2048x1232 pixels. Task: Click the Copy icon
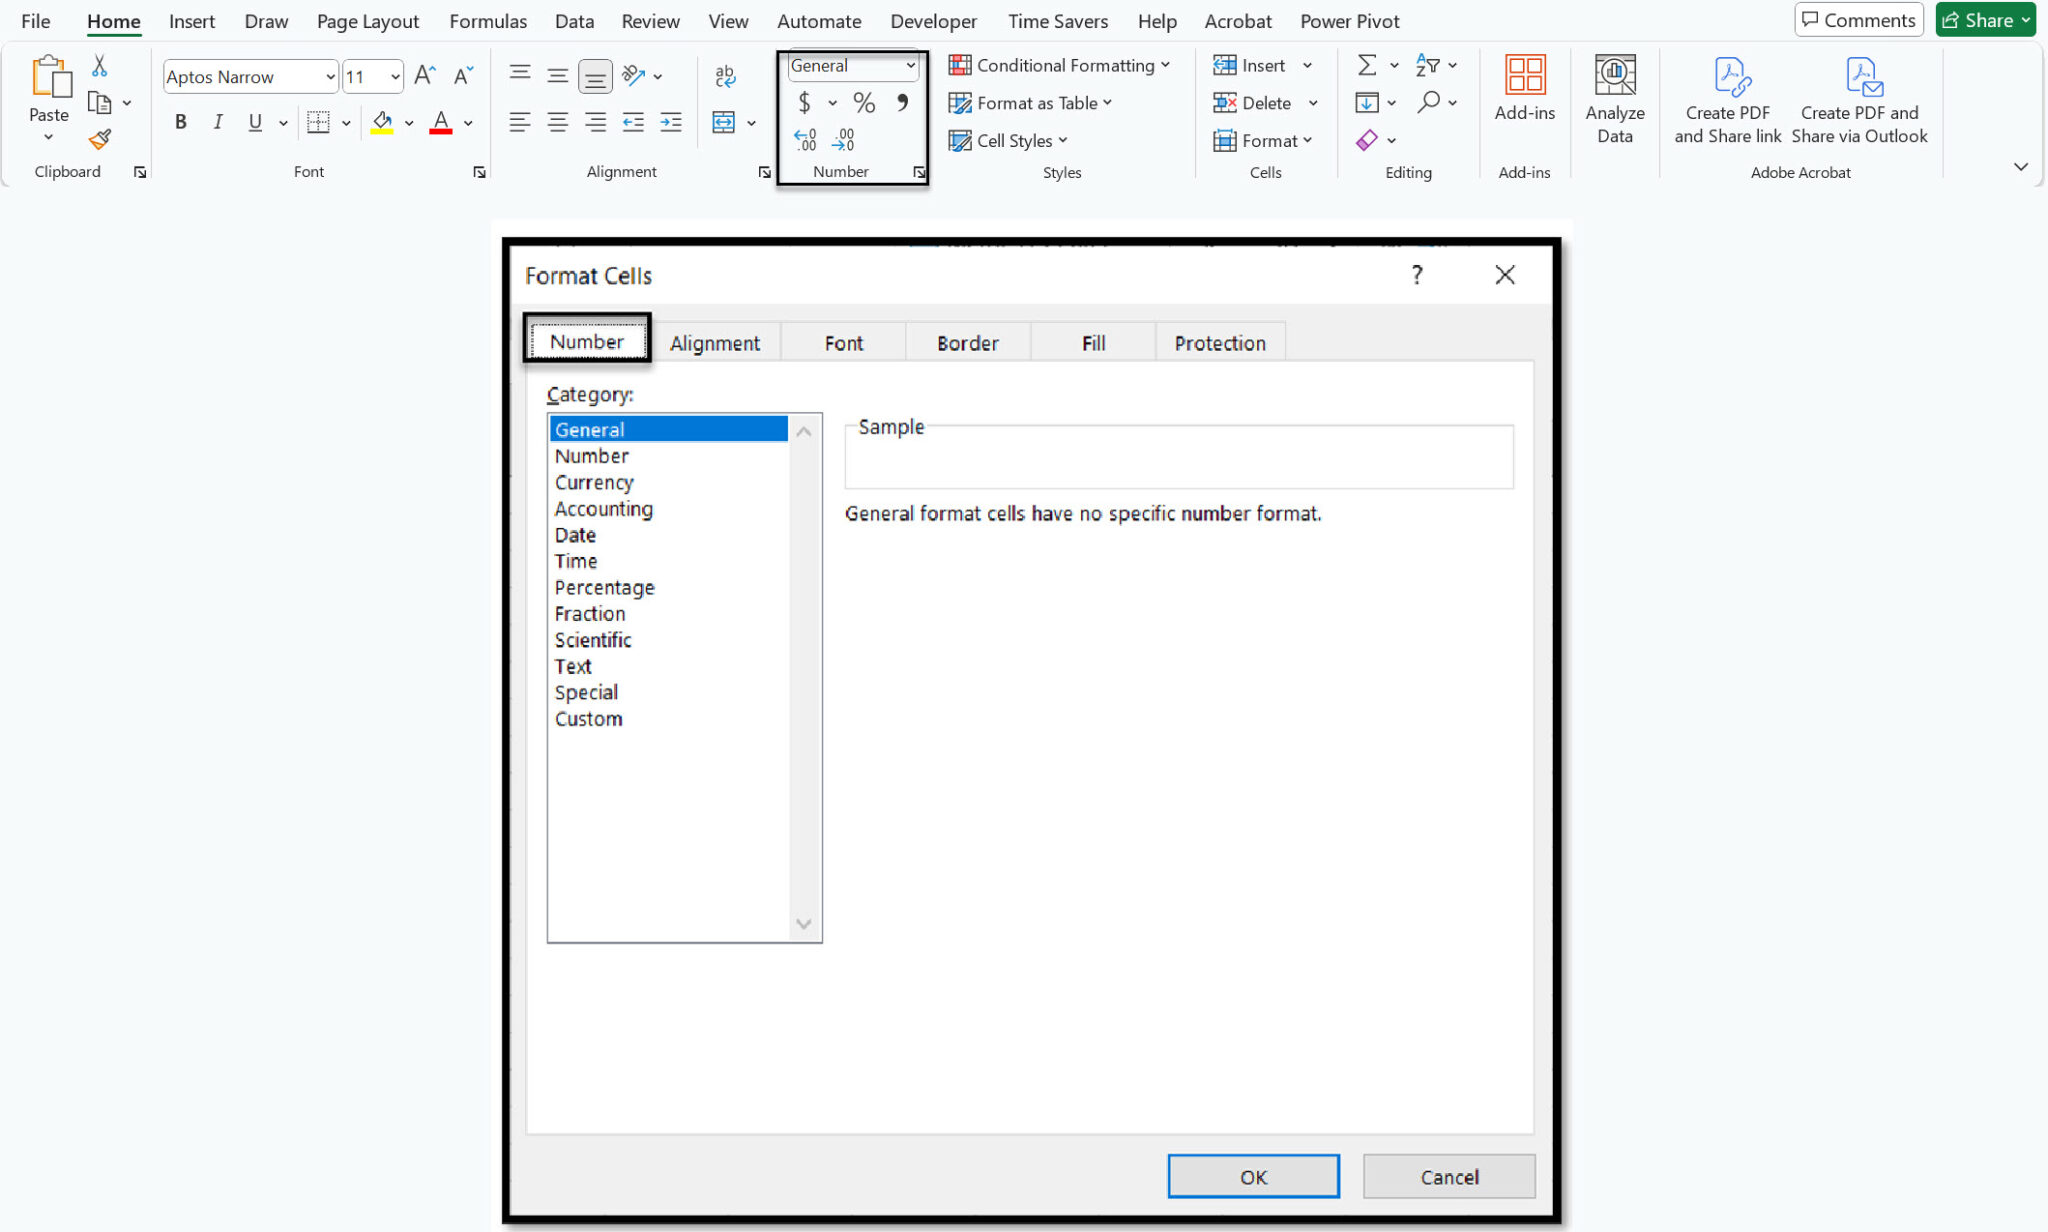(99, 102)
